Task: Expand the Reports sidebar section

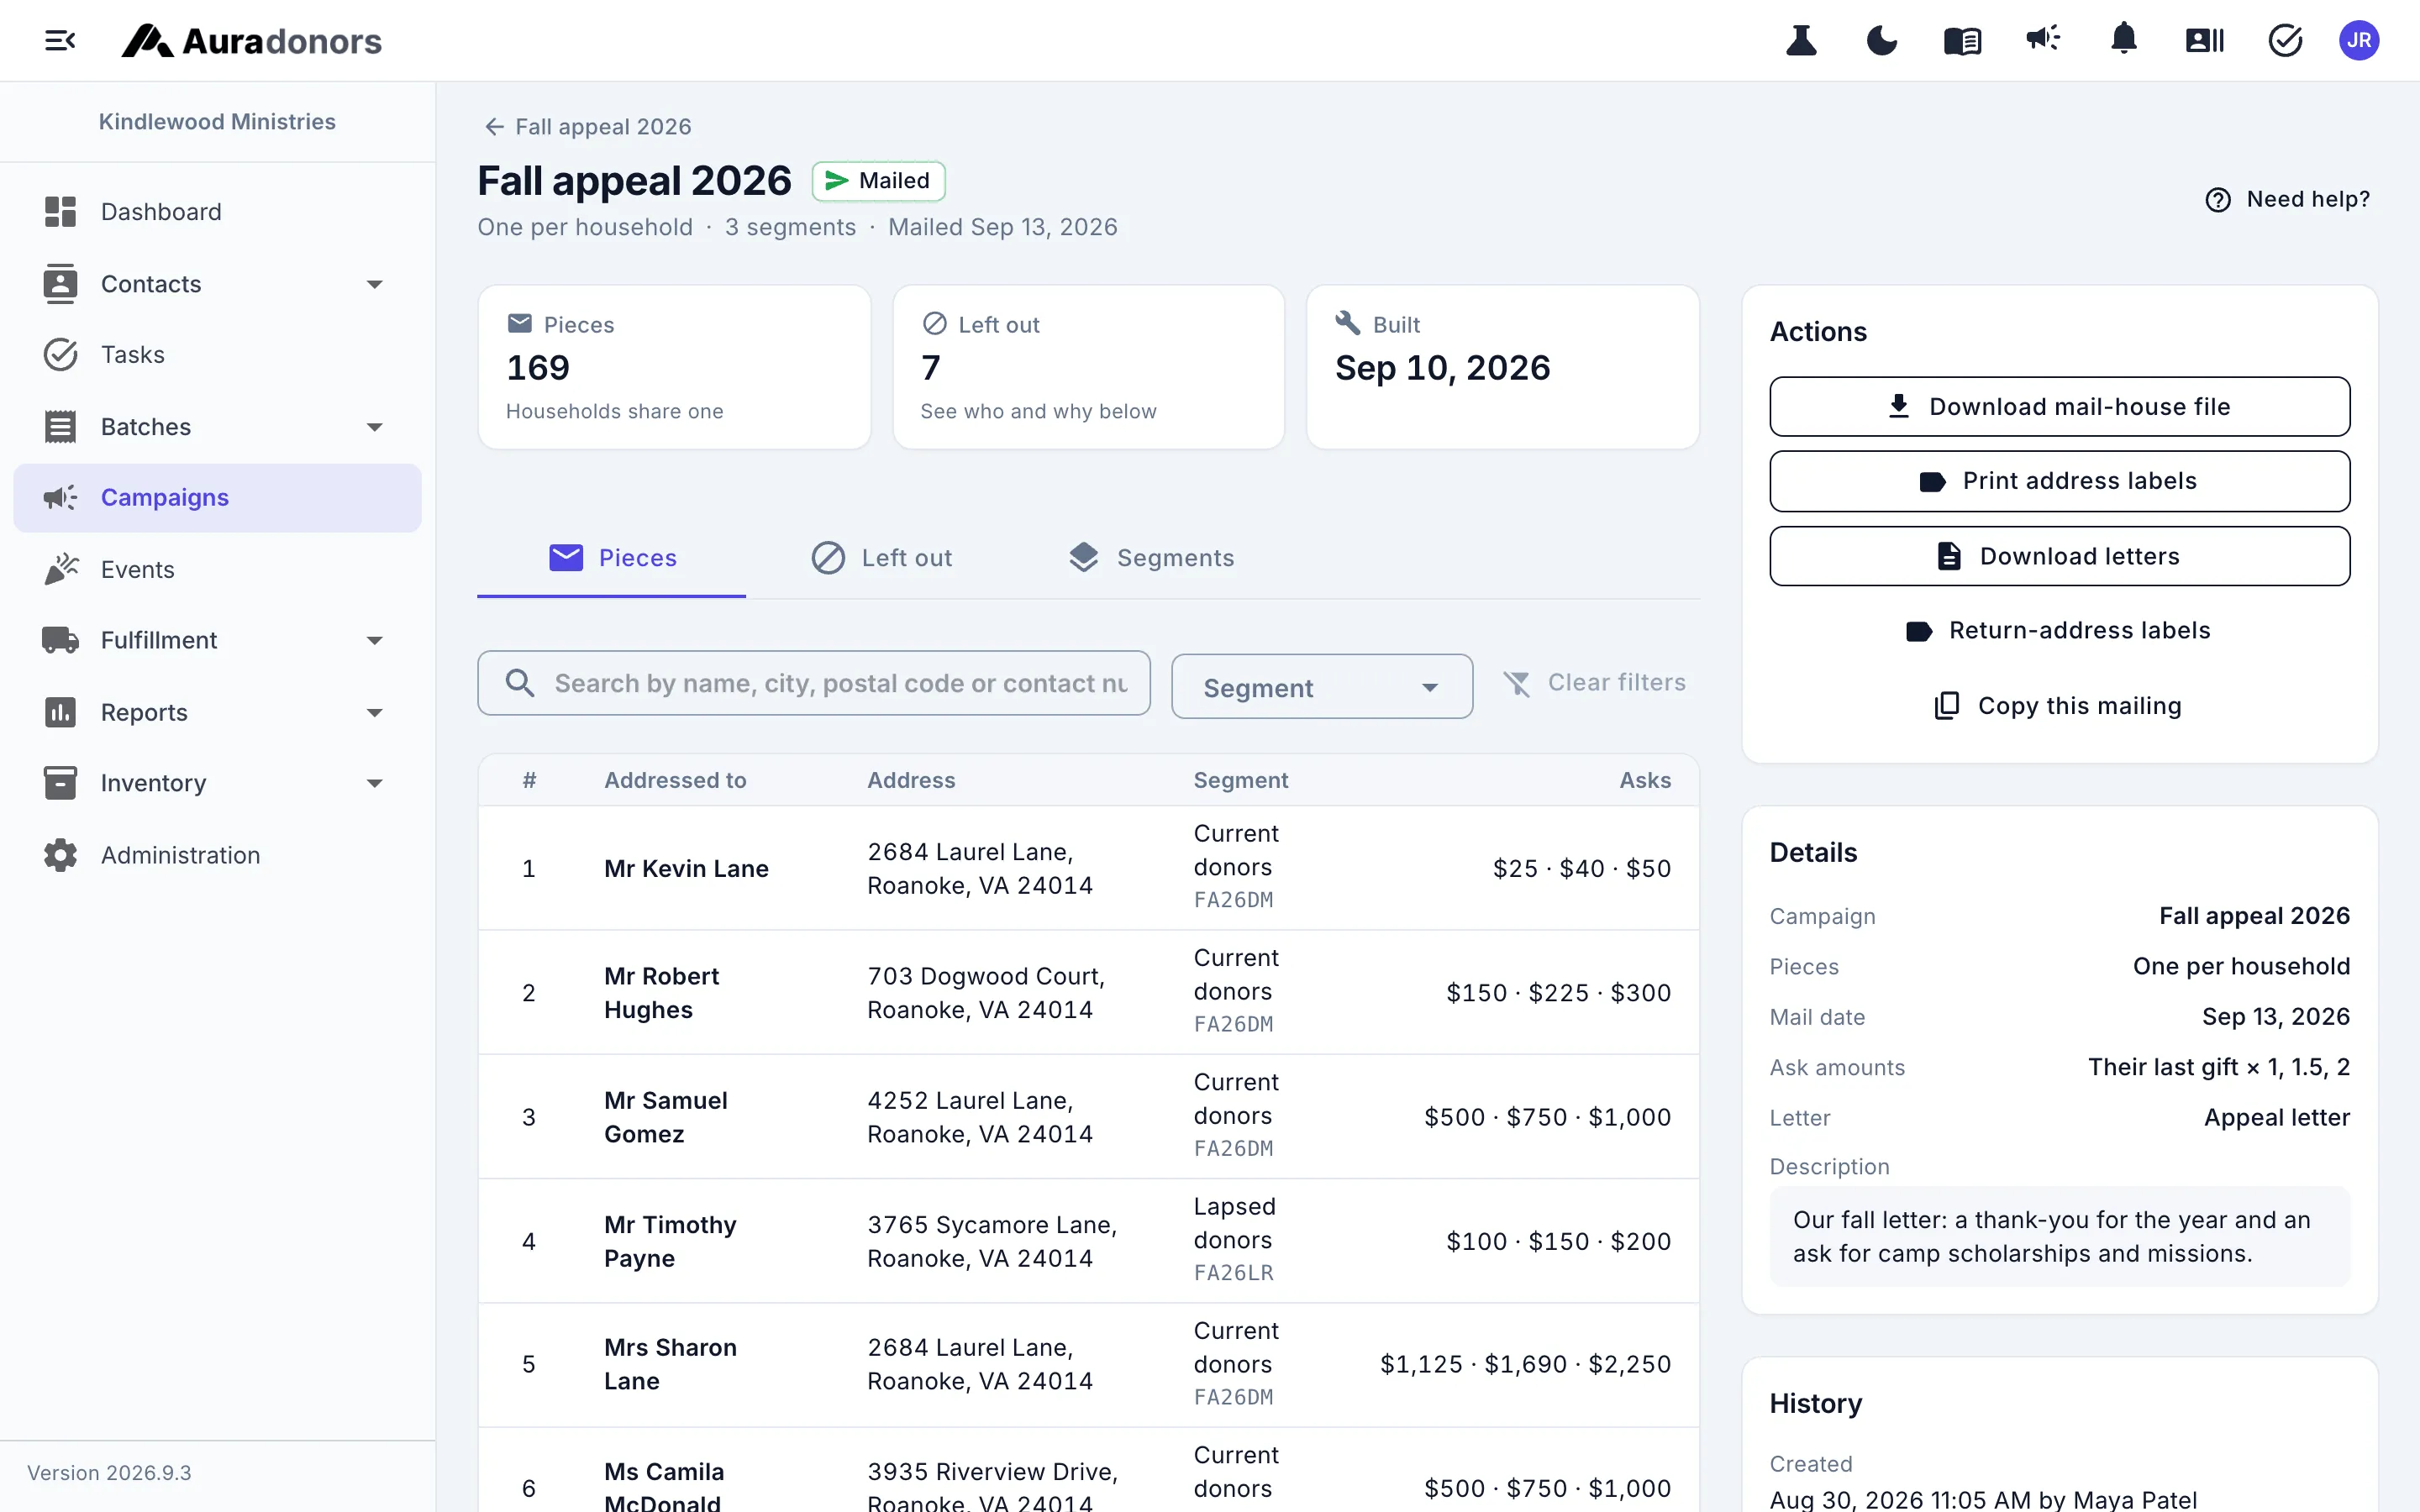Action: 217,712
